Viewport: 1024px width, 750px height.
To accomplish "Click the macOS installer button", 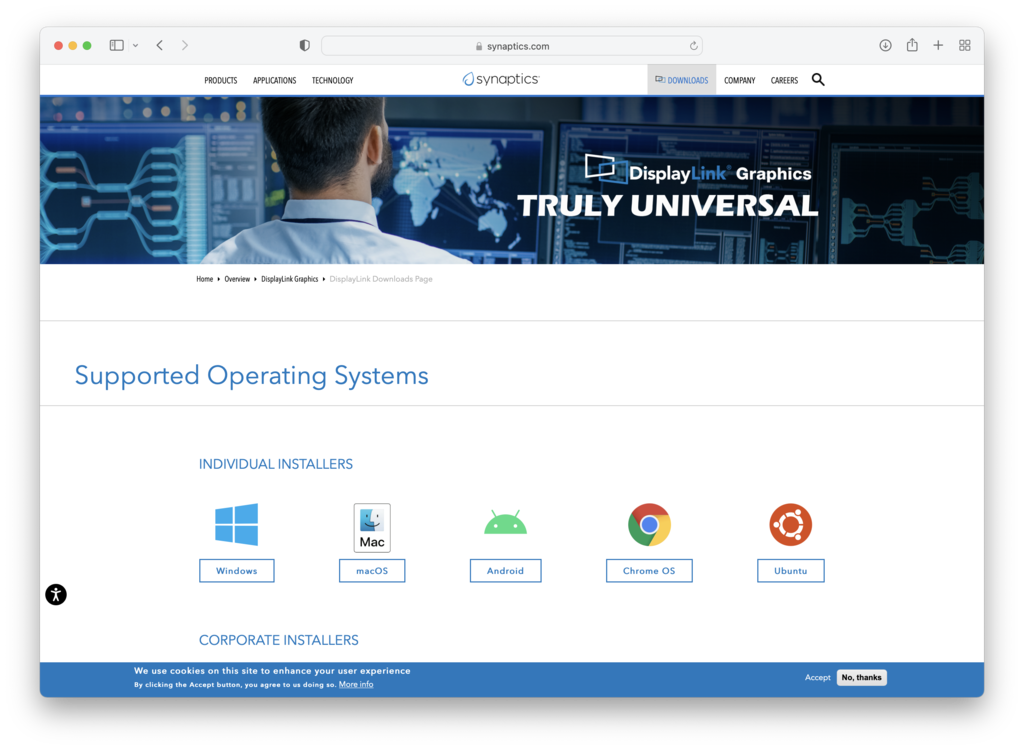I will 372,570.
